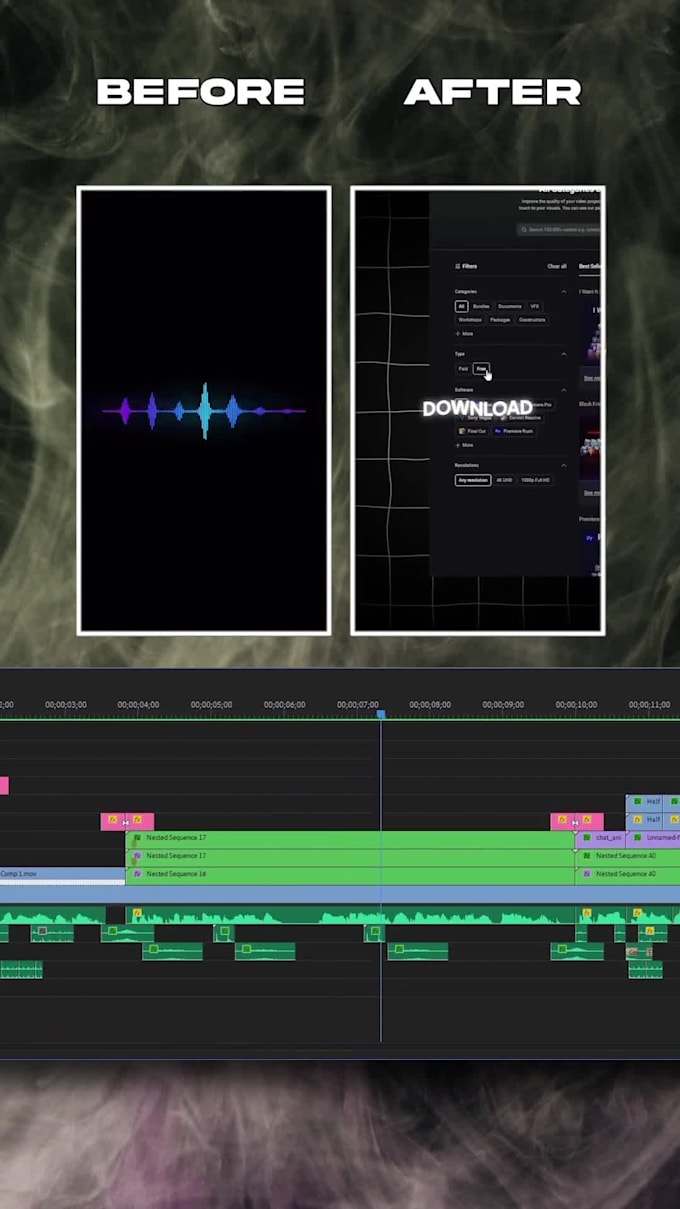Collapse the Resolutions filter section
The image size is (680, 1209).
(563, 465)
